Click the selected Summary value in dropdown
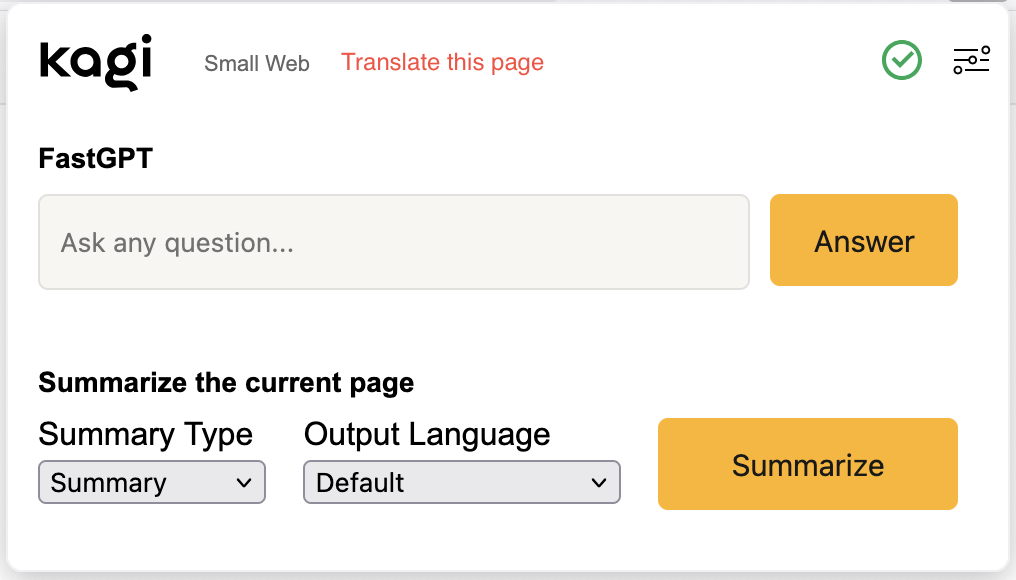1016x580 pixels. (x=108, y=483)
